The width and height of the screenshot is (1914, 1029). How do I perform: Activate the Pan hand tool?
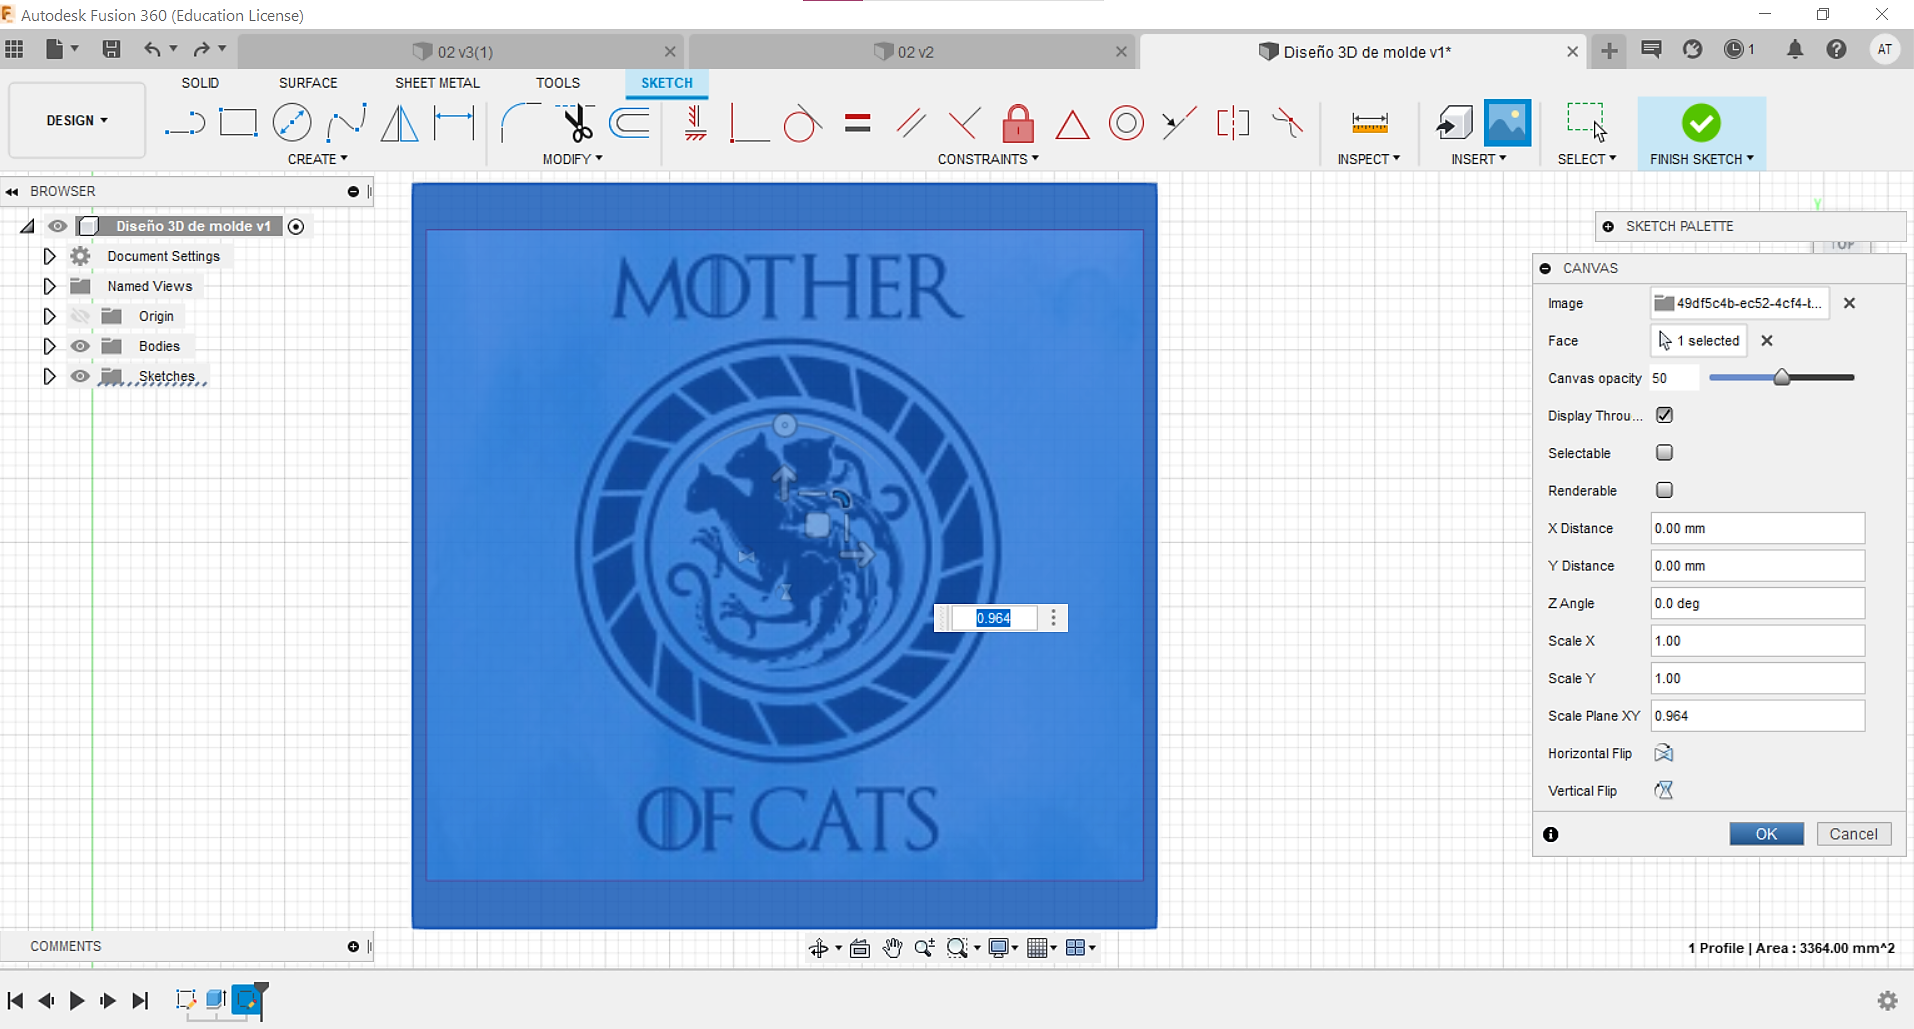892,948
